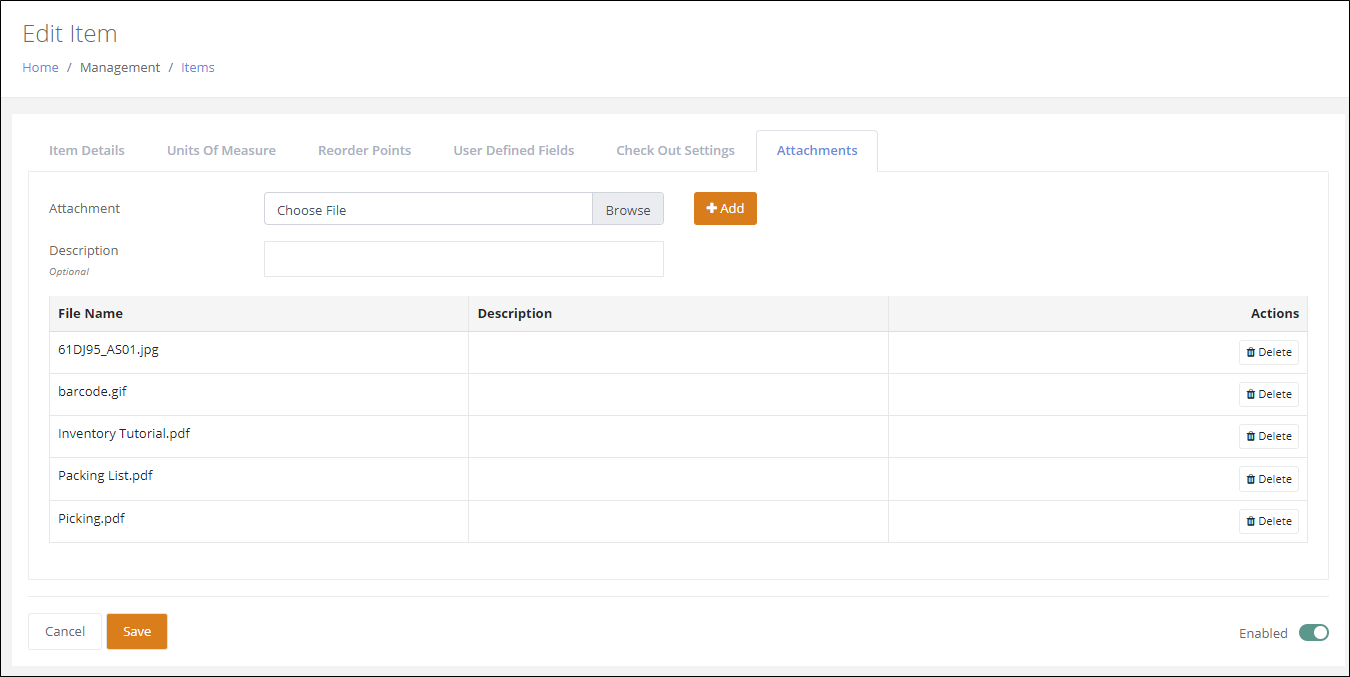Screen dimensions: 1350x677
Task: Delete the barcode.gif attachment
Action: (1268, 394)
